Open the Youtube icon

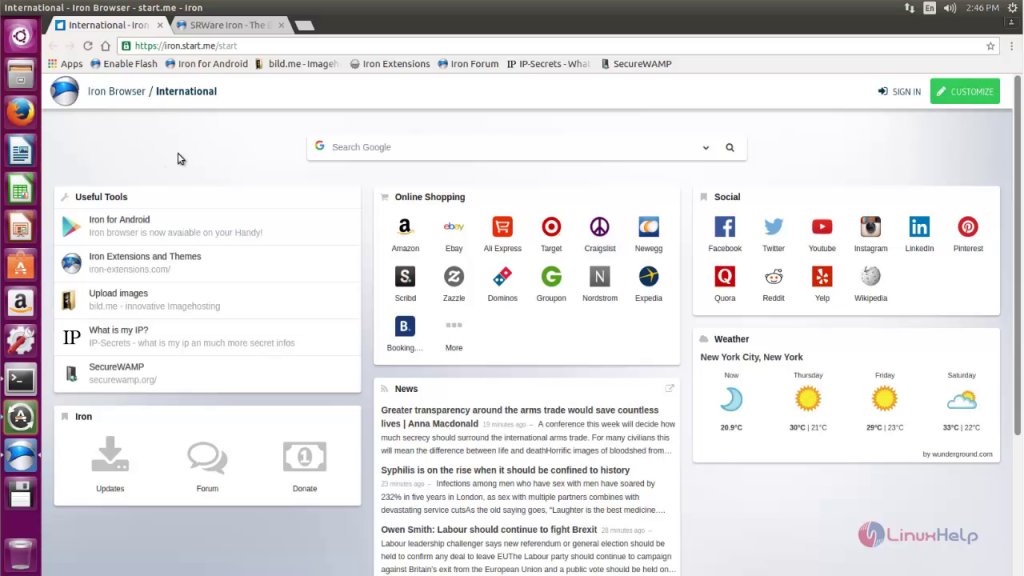[822, 227]
